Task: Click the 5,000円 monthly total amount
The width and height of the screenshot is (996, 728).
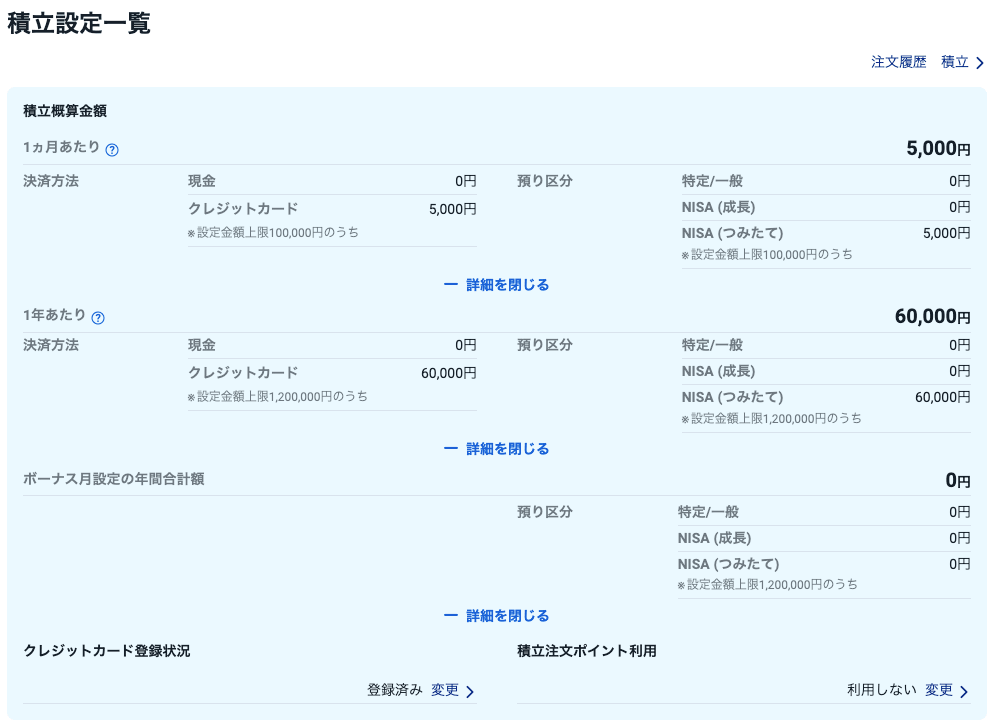Action: coord(937,149)
